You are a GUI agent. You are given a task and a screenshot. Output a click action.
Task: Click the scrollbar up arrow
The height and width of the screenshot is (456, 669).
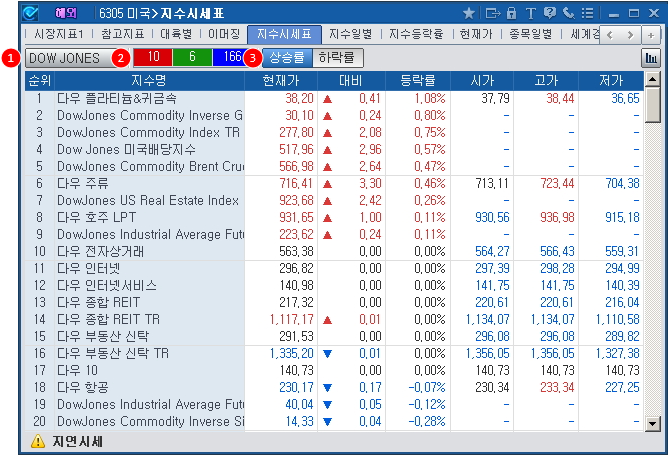652,79
